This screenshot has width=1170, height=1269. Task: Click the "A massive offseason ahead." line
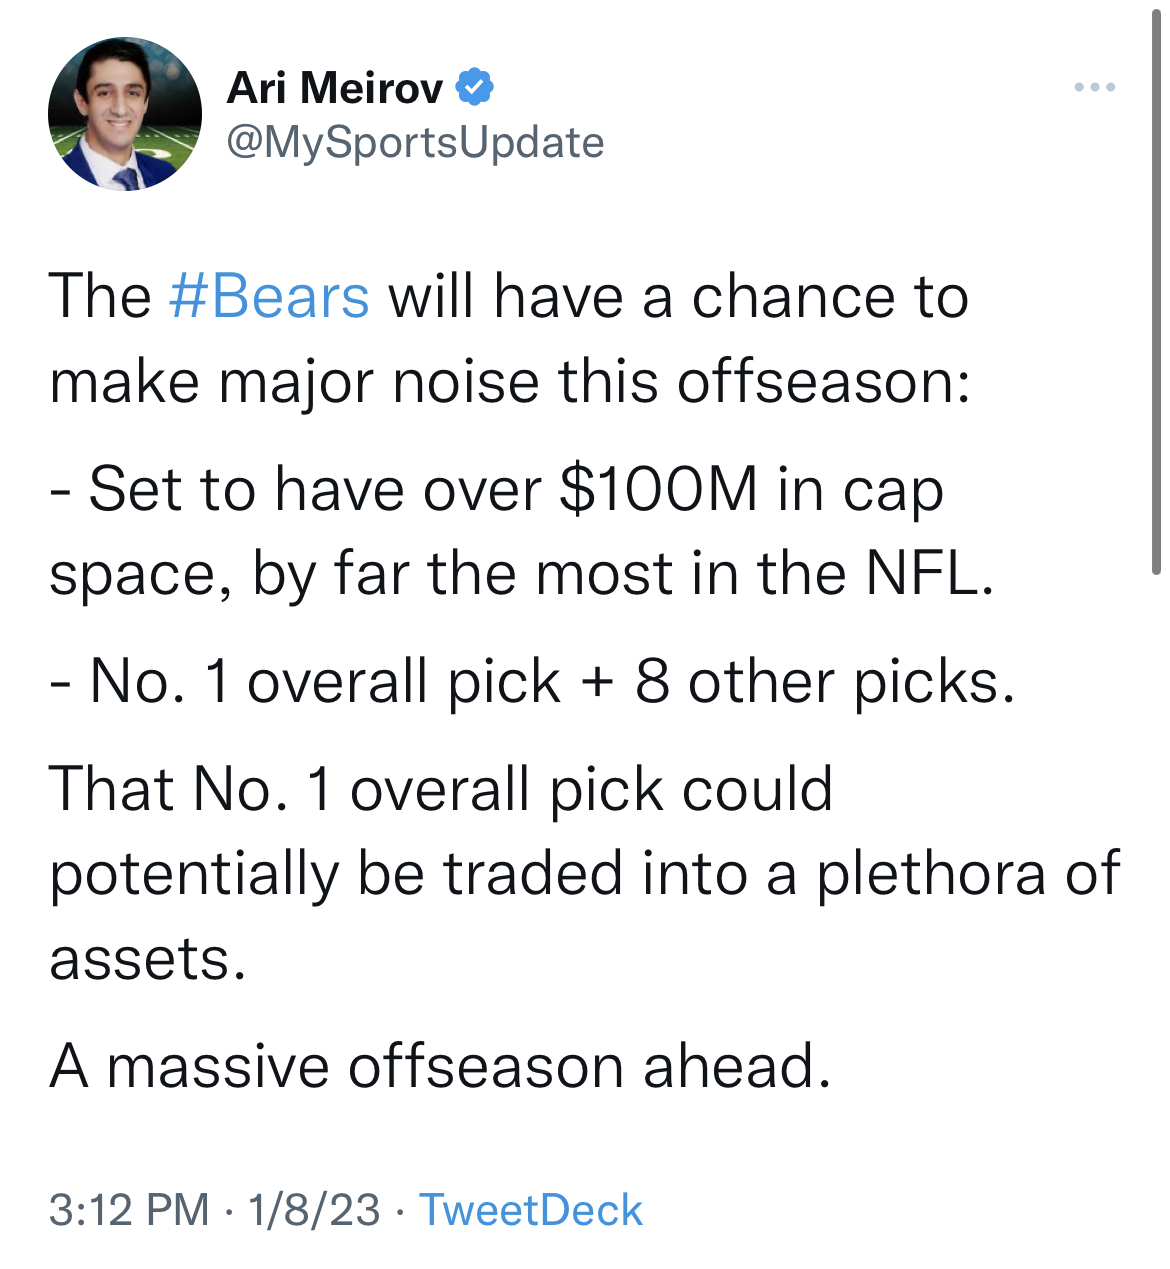[x=440, y=1066]
